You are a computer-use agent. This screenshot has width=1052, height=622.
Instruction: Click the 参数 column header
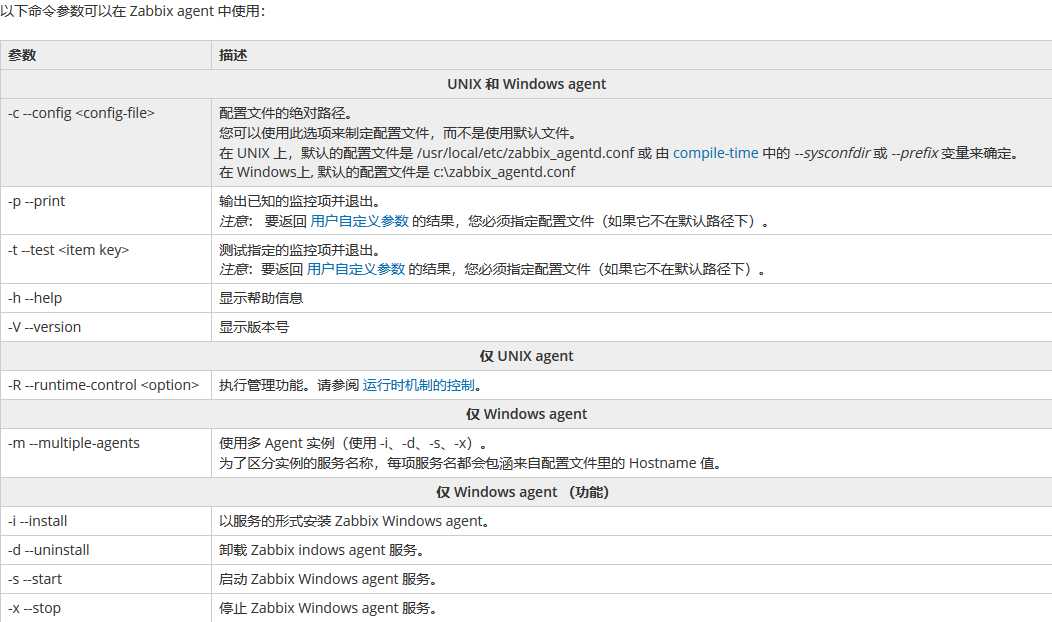click(x=105, y=55)
